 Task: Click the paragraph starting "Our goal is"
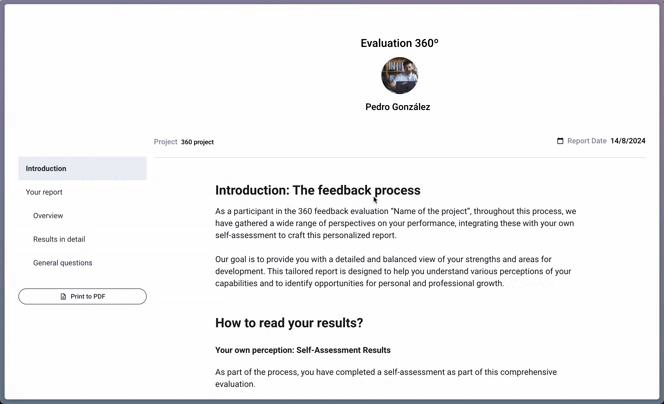pos(393,271)
